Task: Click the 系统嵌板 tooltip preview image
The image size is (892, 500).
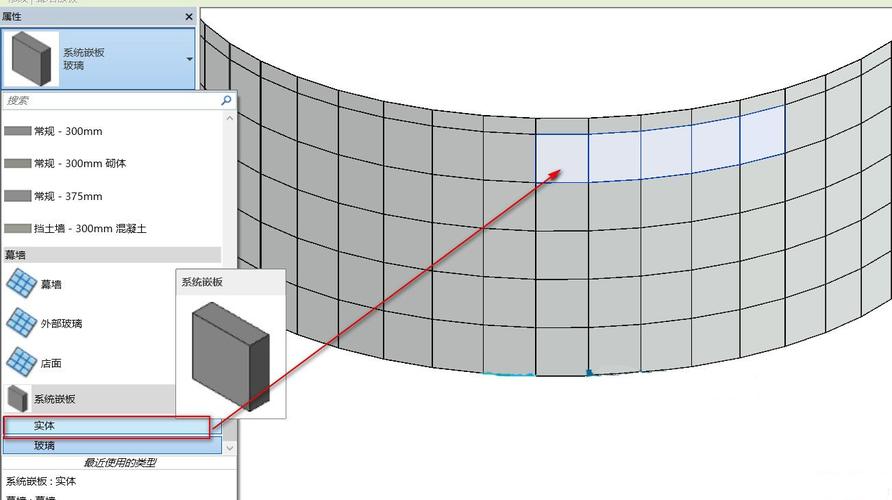Action: point(230,356)
